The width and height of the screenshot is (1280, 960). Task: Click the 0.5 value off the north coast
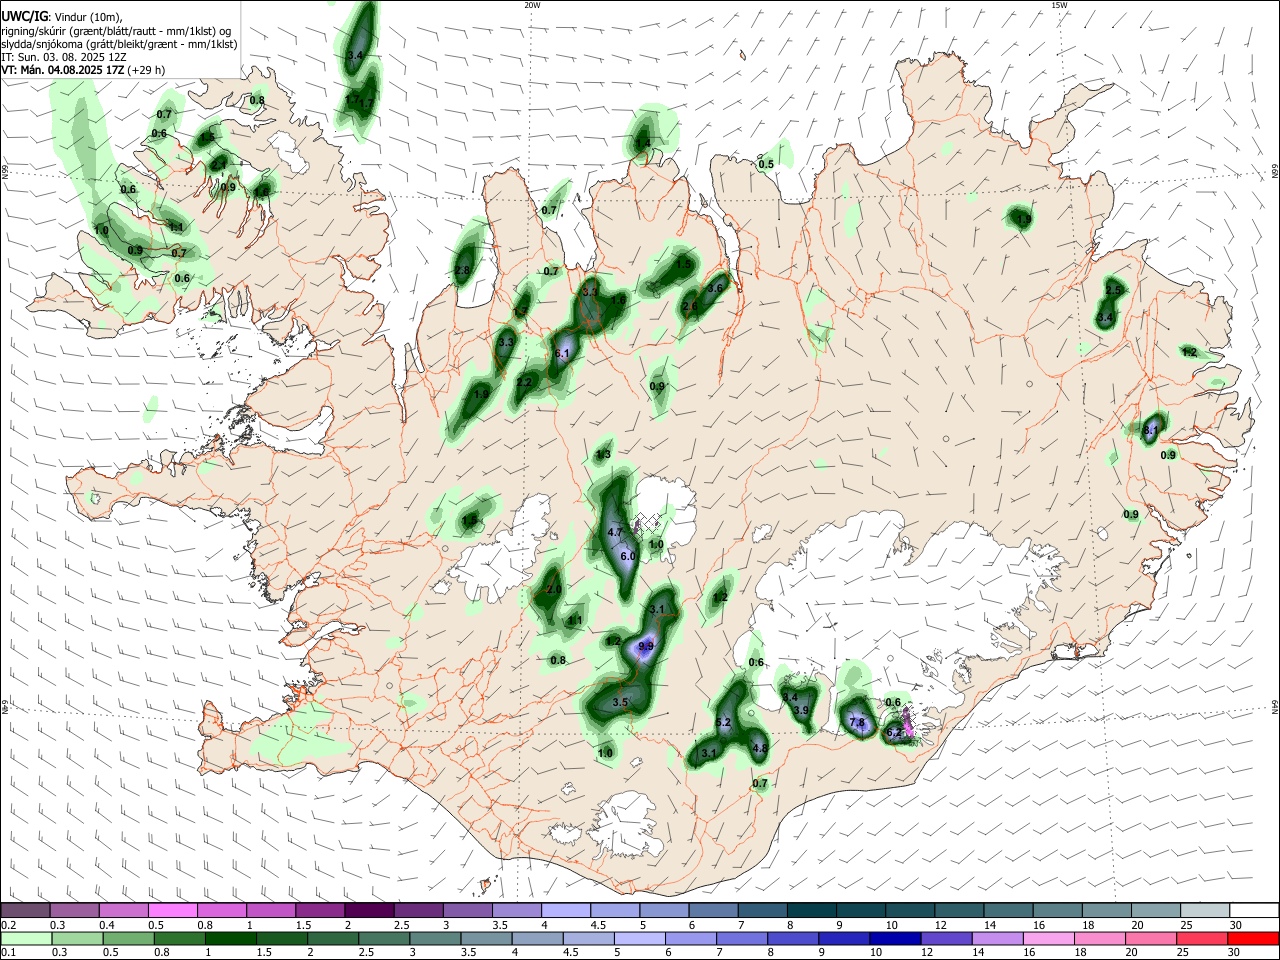tap(766, 164)
